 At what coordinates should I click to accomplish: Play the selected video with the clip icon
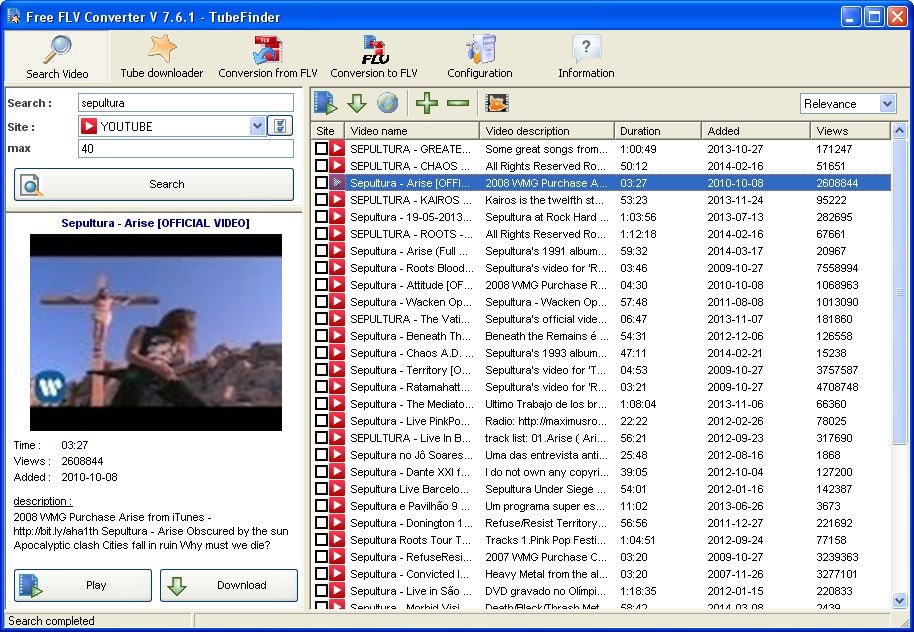coord(322,102)
